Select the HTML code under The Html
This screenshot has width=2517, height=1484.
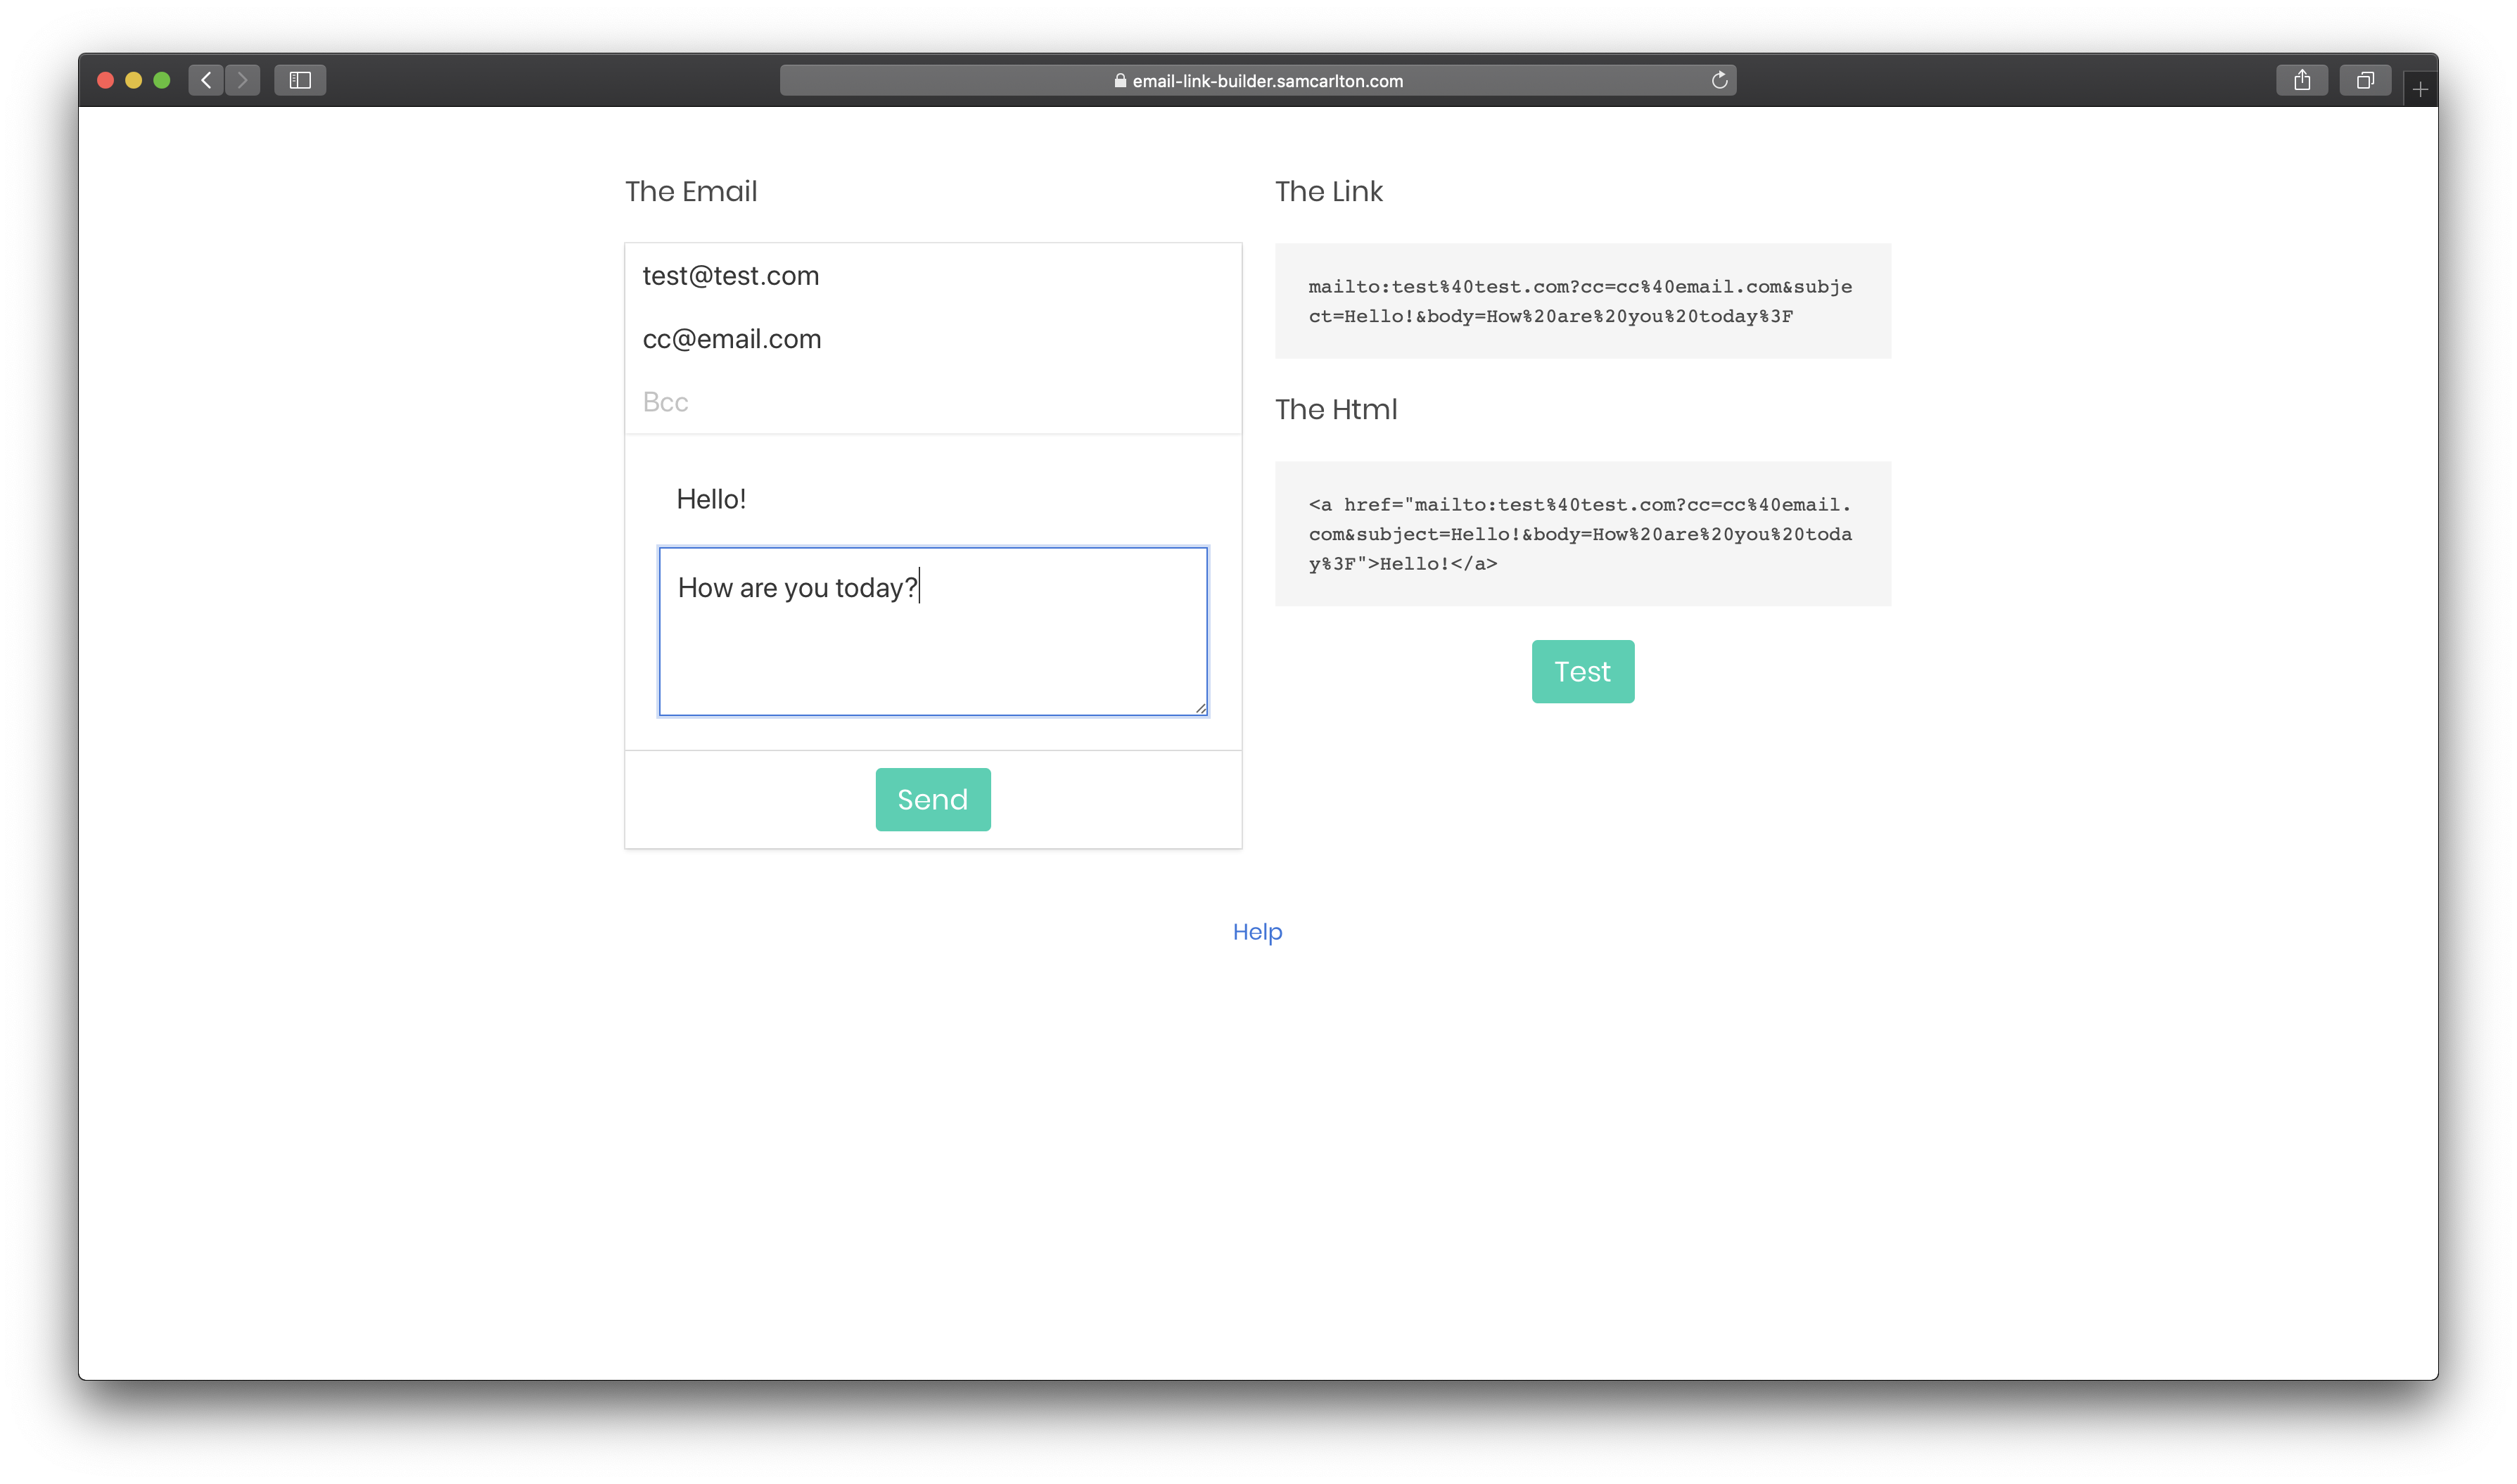click(1580, 534)
